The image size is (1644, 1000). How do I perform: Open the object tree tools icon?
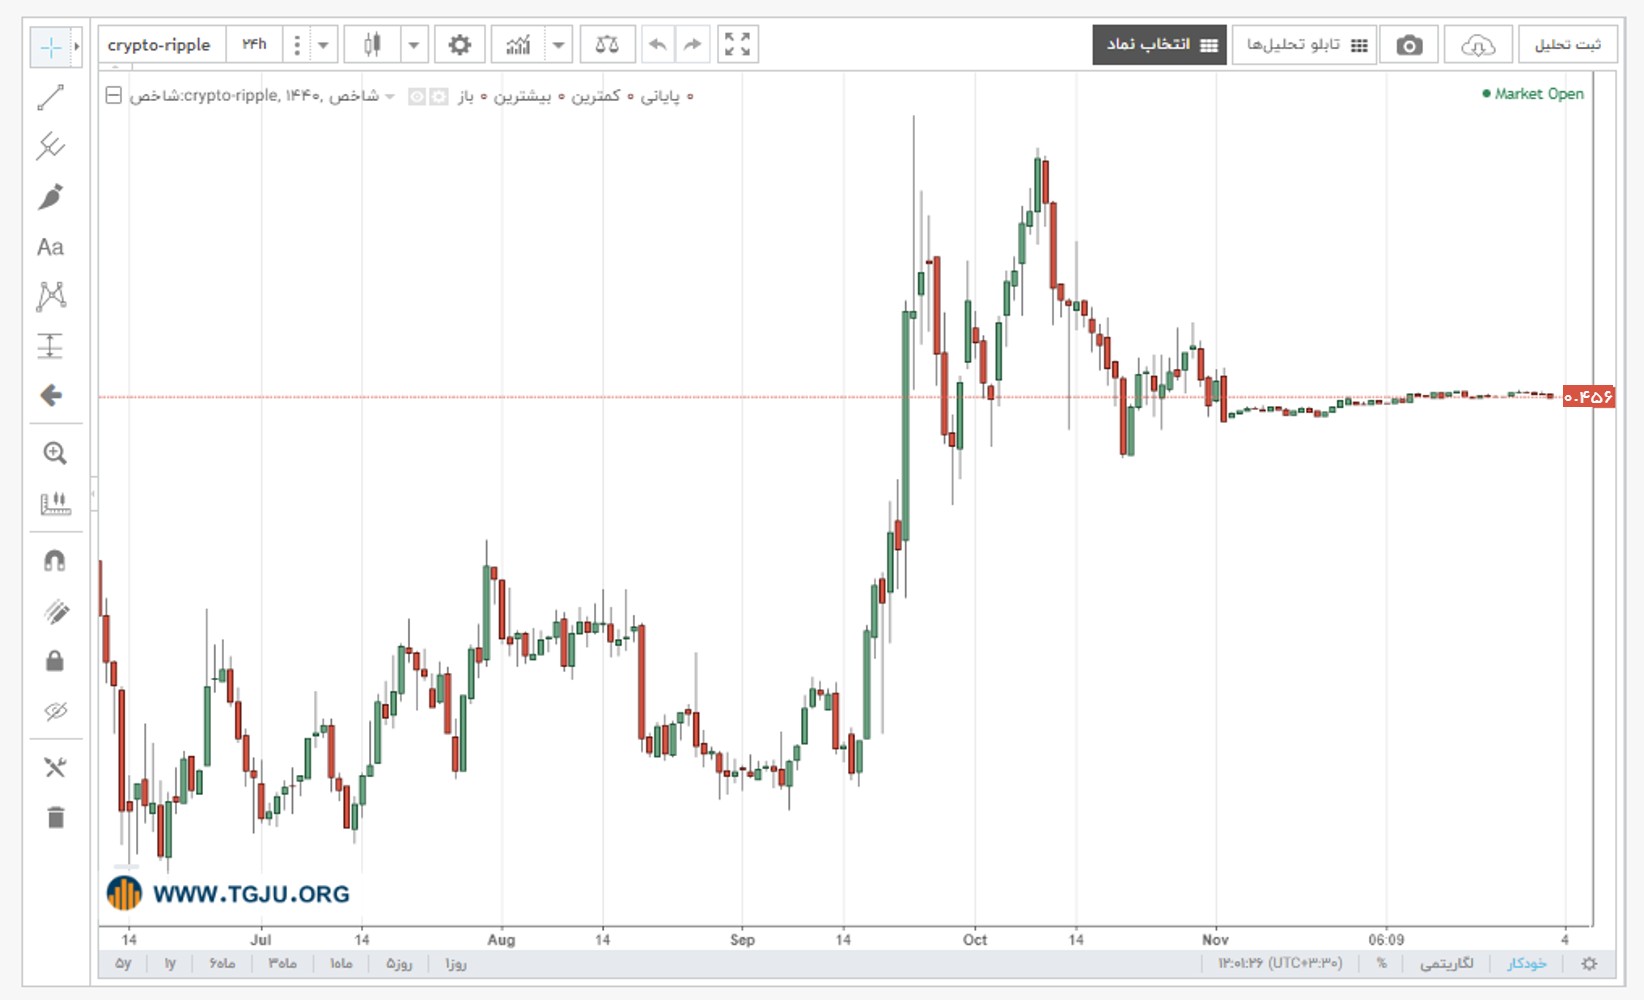pyautogui.click(x=55, y=767)
